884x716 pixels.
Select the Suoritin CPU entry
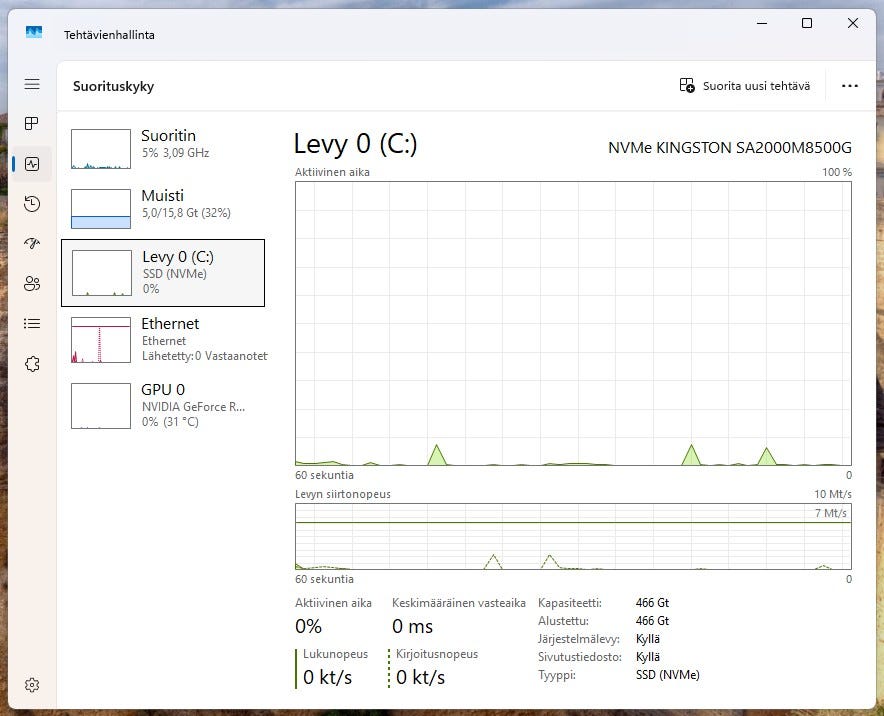[x=163, y=149]
